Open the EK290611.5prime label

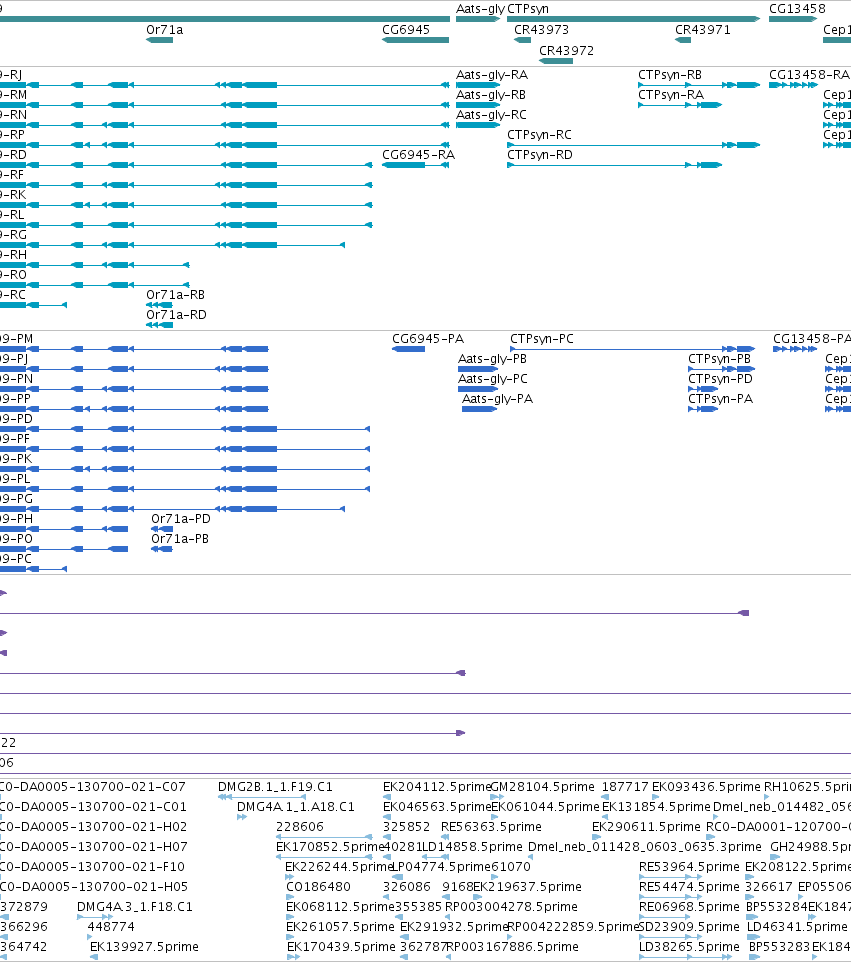pos(646,827)
